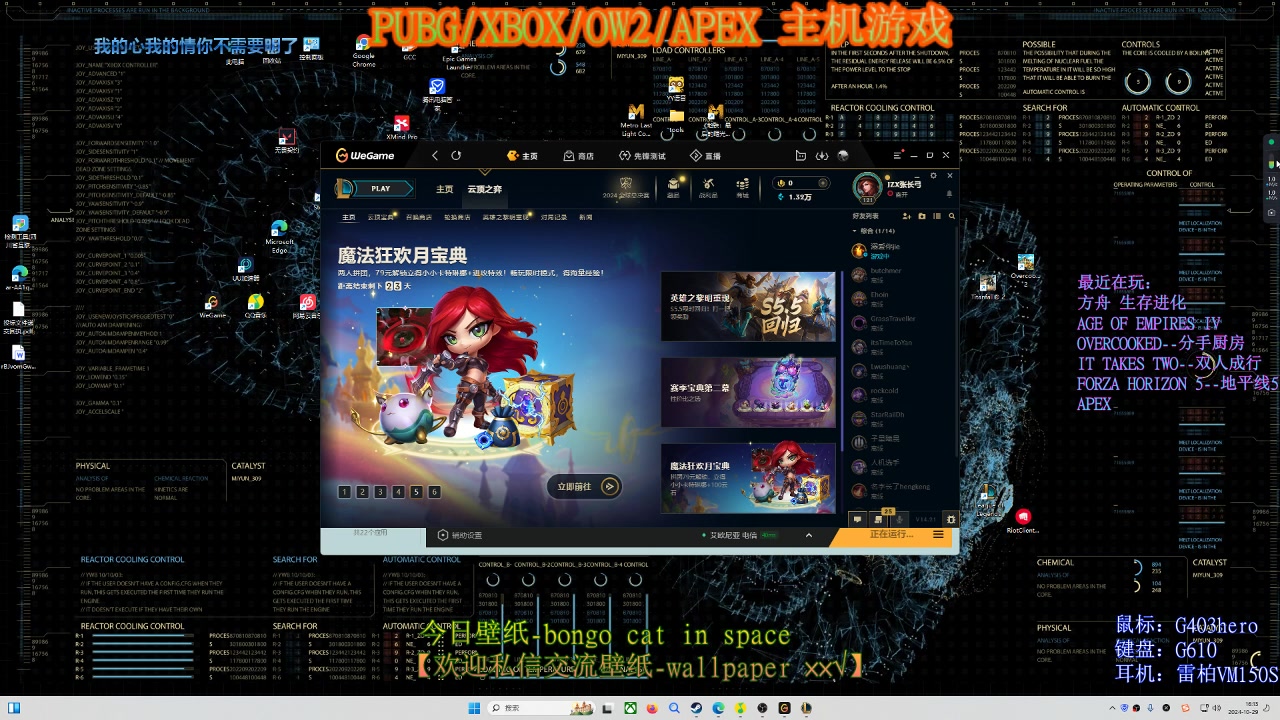Select 对局记录 sub-navigation item

pos(554,217)
